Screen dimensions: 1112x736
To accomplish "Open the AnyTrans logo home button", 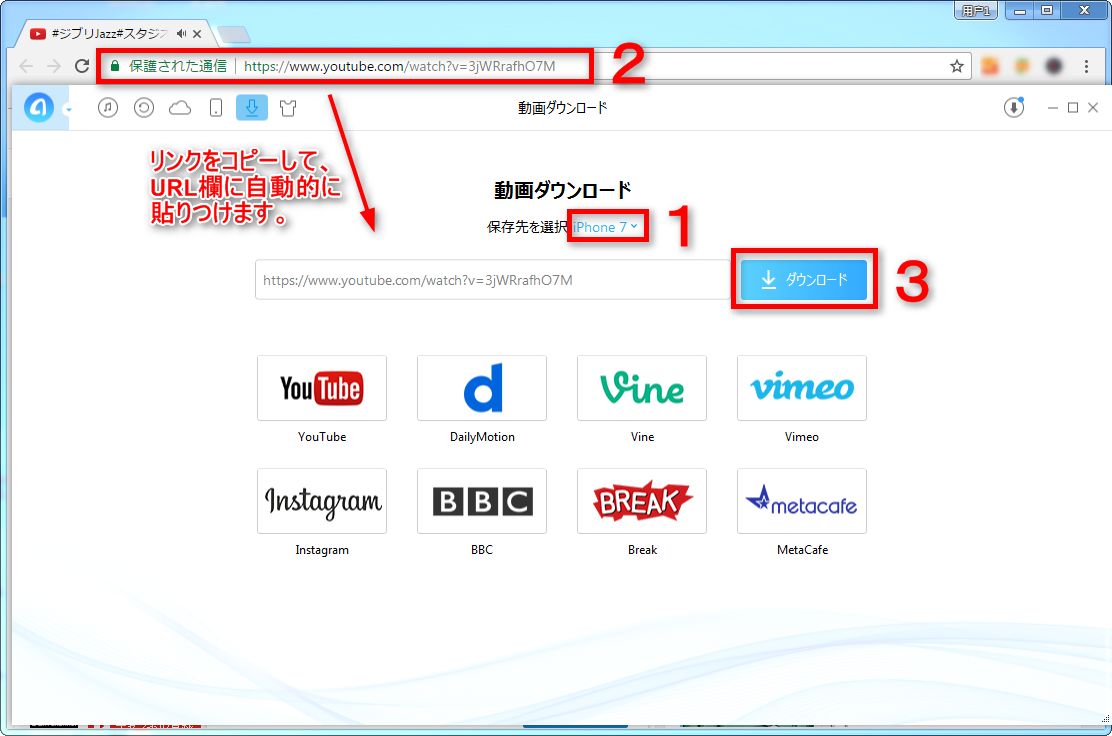I will point(39,108).
